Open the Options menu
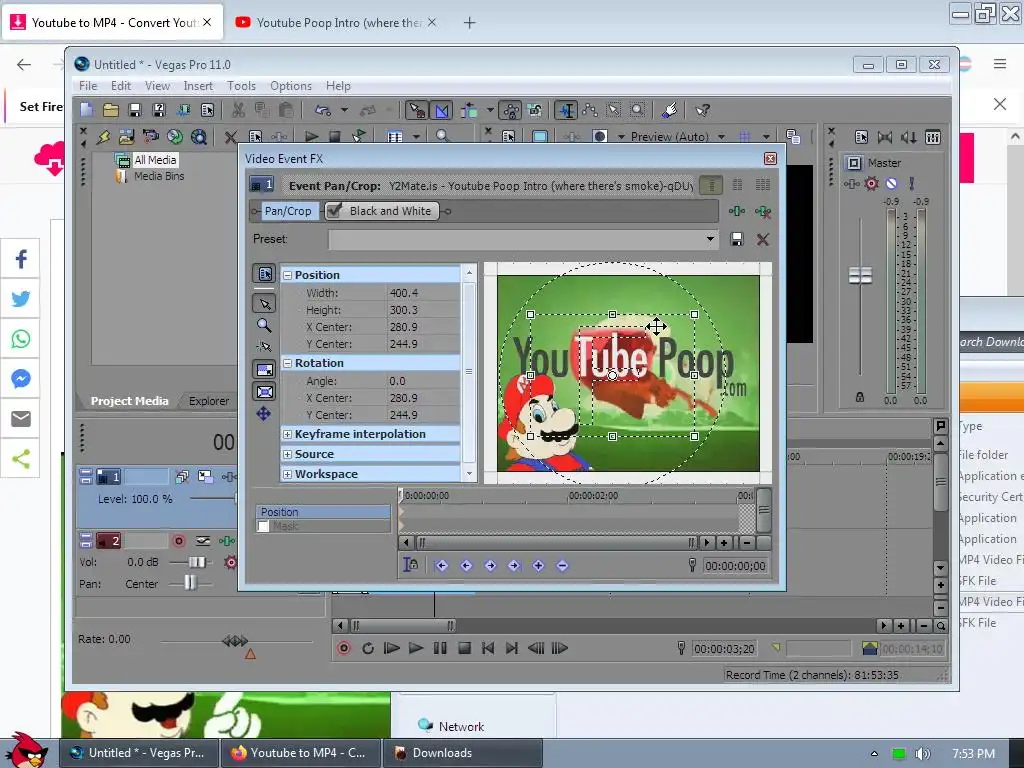This screenshot has width=1024, height=768. [x=291, y=86]
